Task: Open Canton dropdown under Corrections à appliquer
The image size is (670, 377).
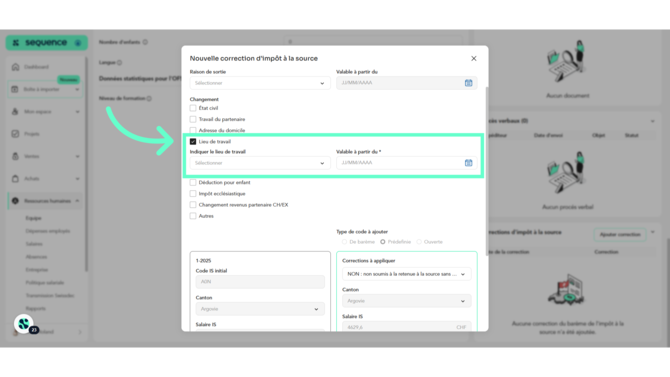Action: click(406, 301)
